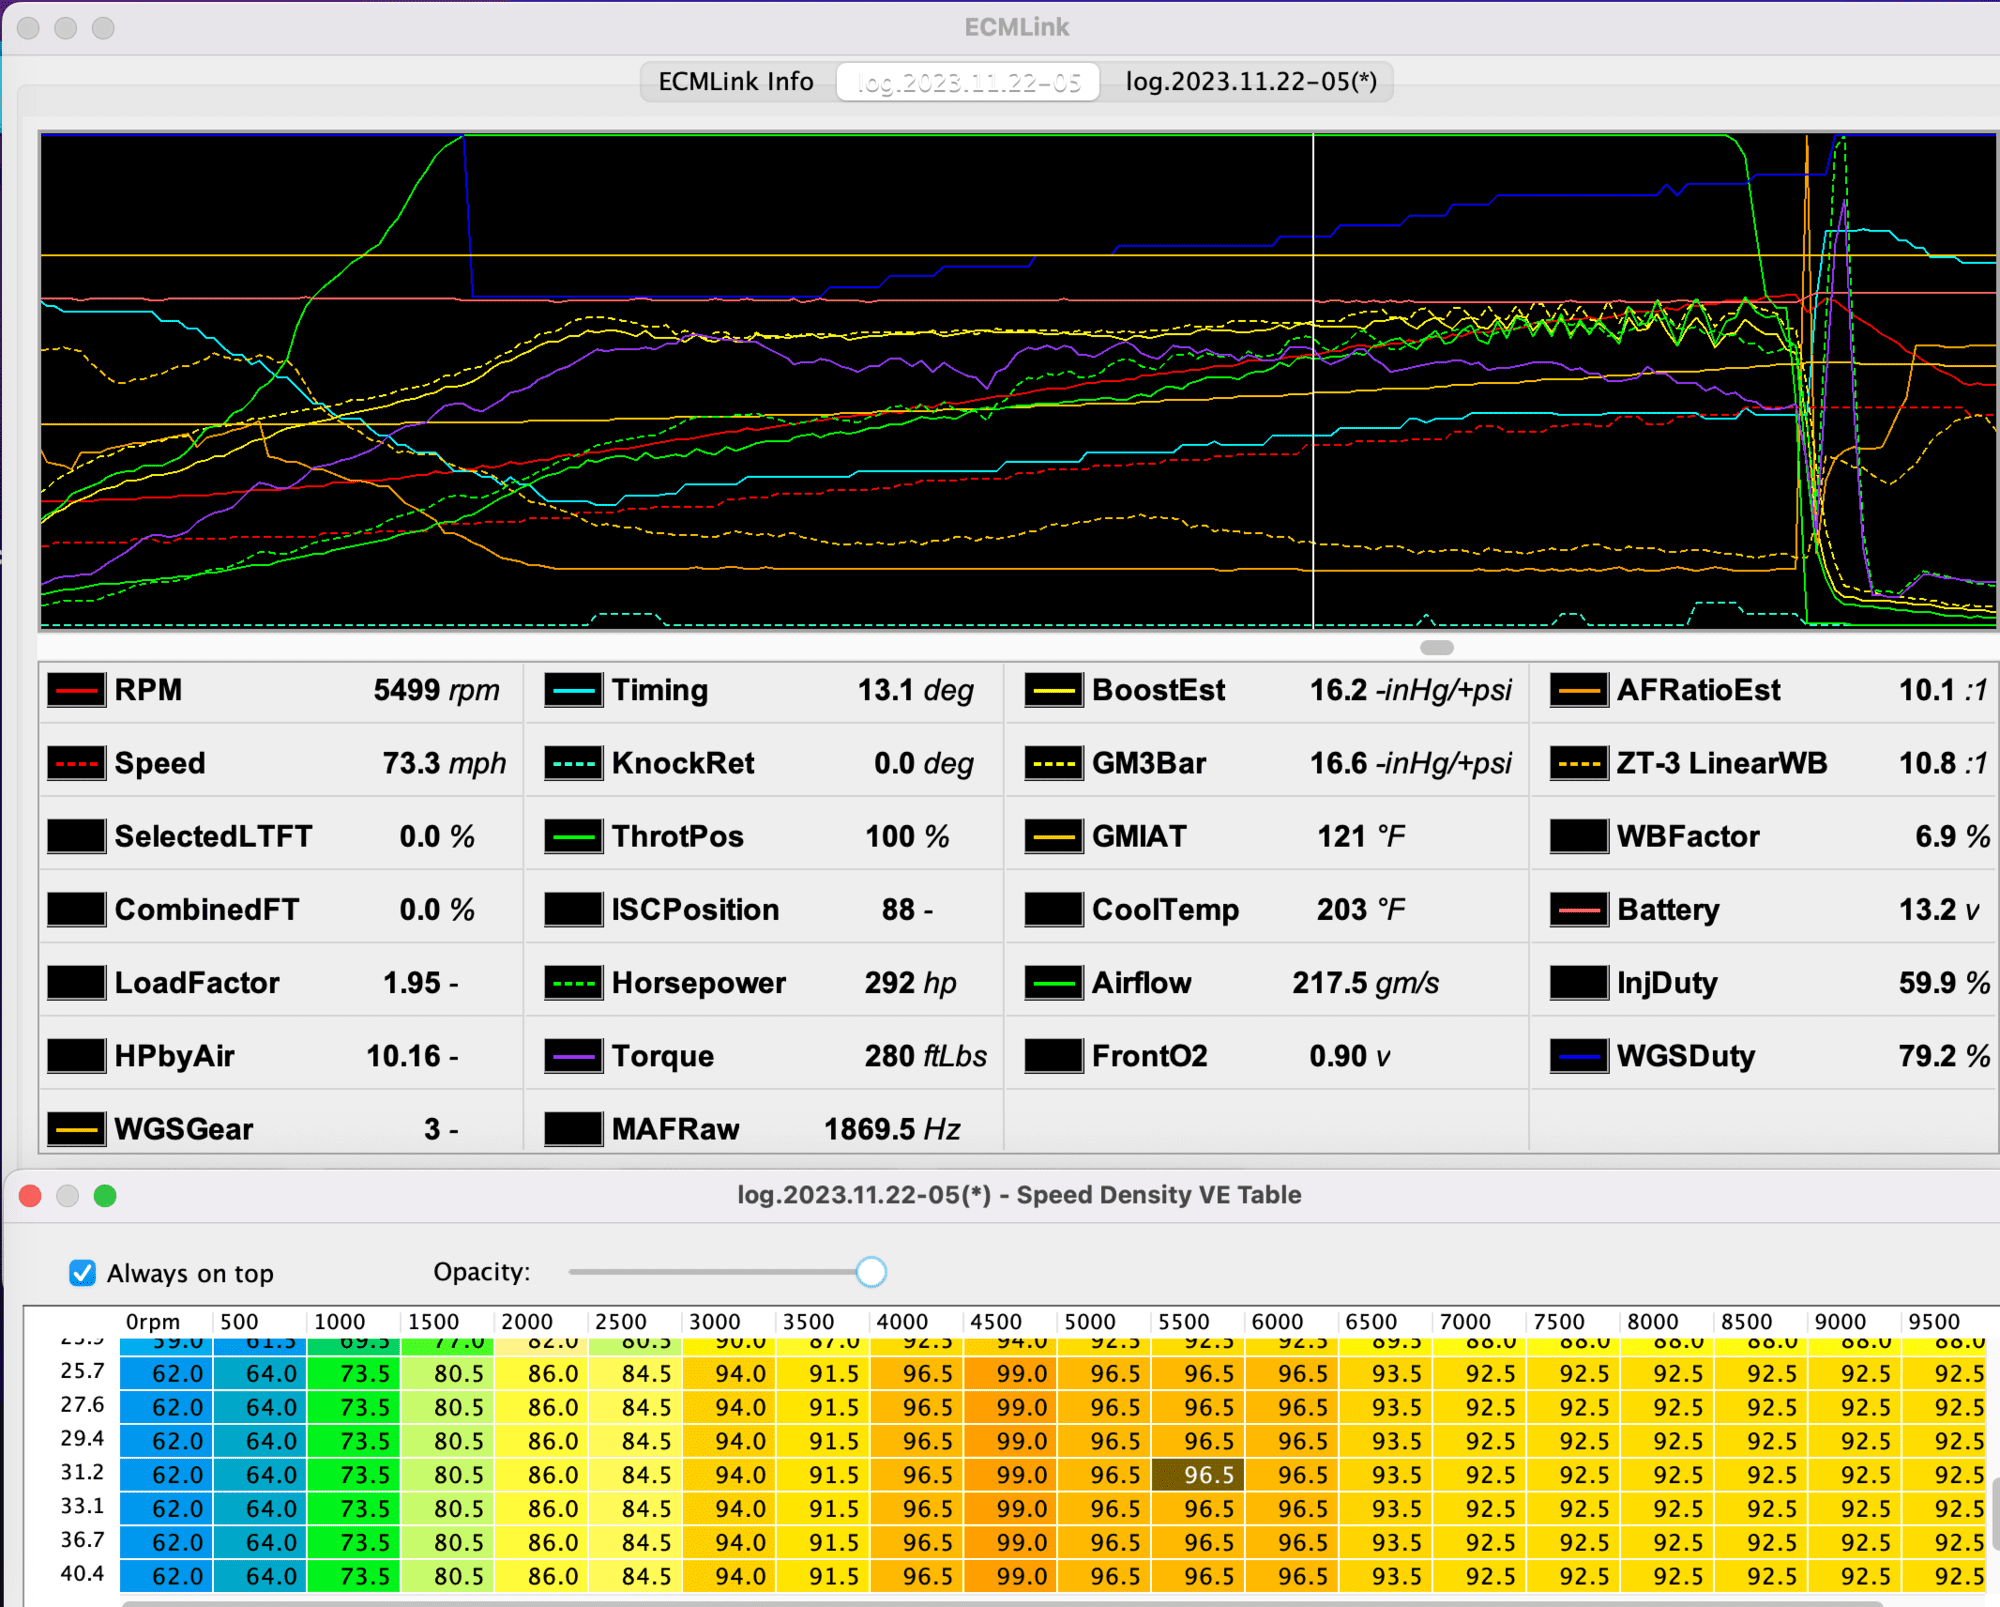The width and height of the screenshot is (2000, 1607).
Task: Click the 62.0 cell in 36.7 row
Action: click(x=166, y=1543)
